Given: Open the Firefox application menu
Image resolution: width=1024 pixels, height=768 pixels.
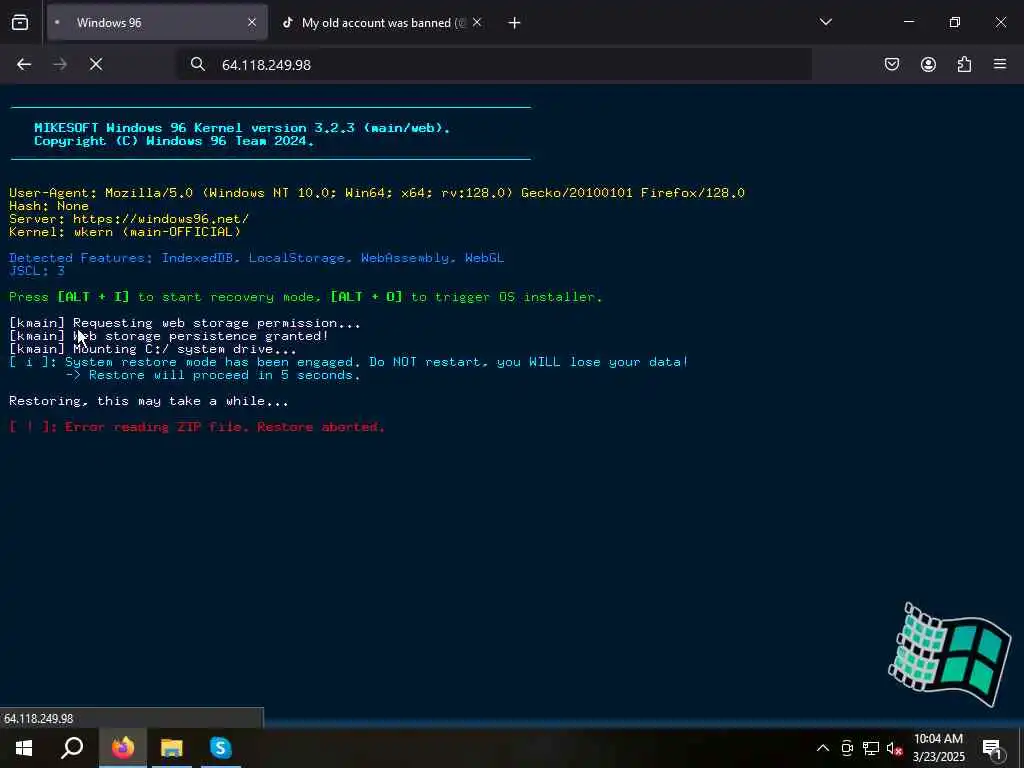Looking at the screenshot, I should point(1000,64).
